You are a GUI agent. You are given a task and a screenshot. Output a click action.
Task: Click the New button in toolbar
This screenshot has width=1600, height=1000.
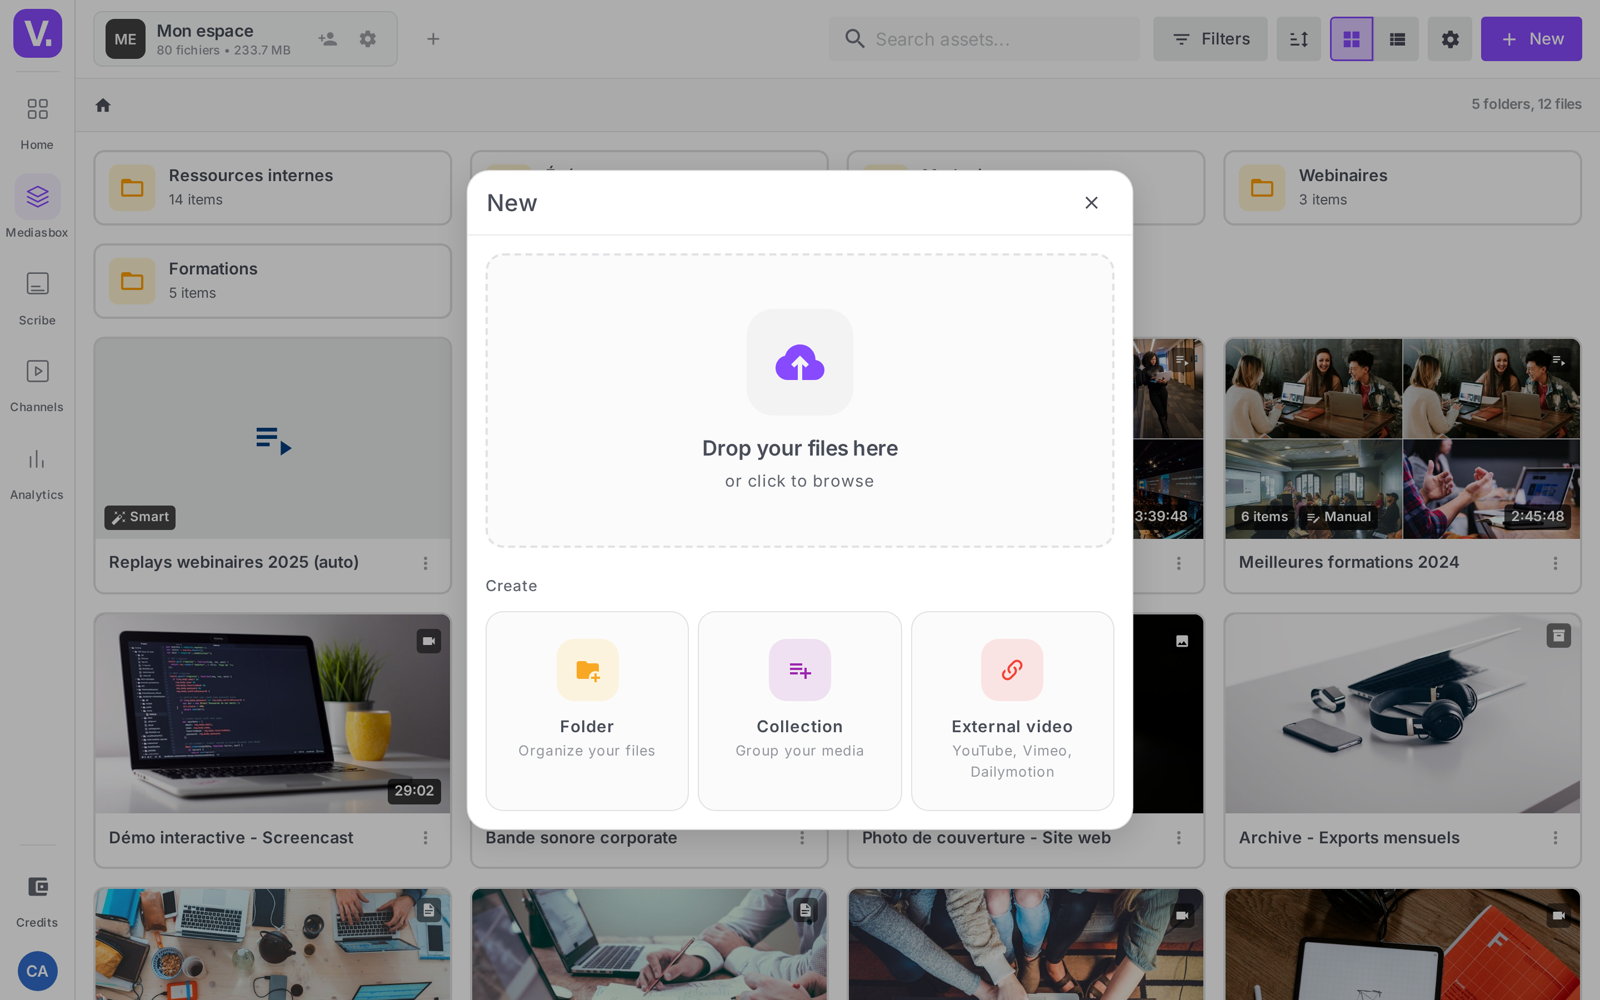point(1531,39)
